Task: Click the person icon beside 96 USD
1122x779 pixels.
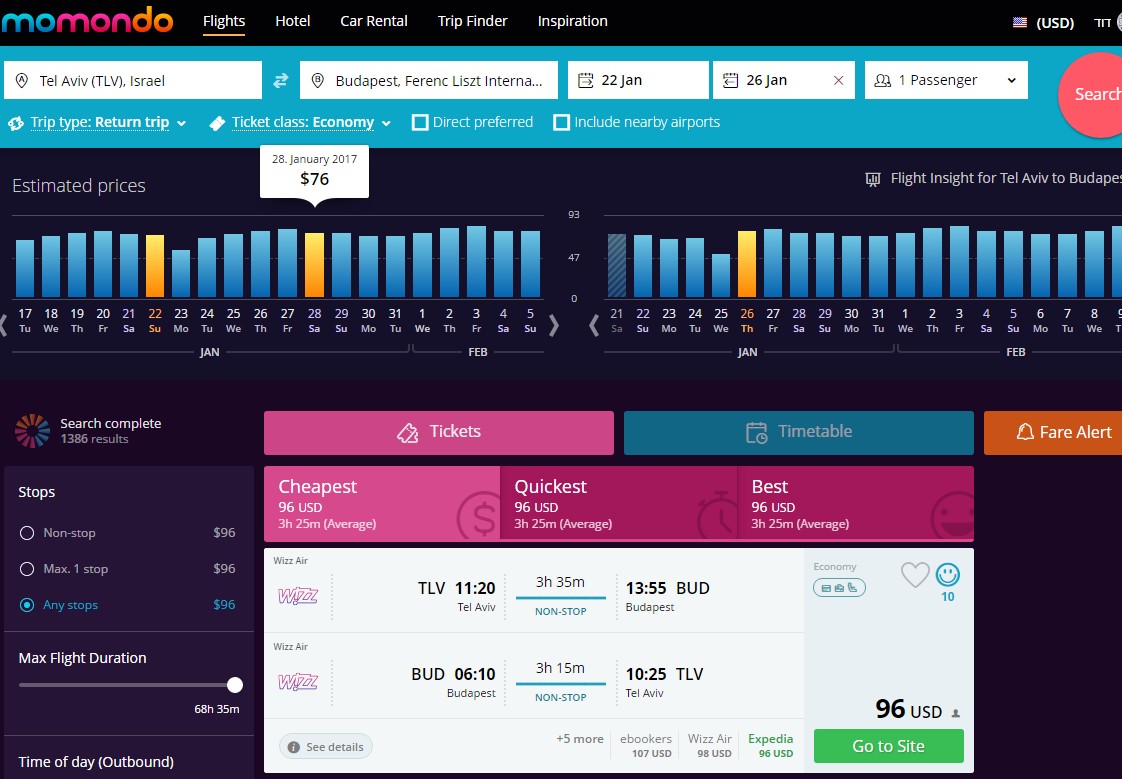Action: click(955, 713)
